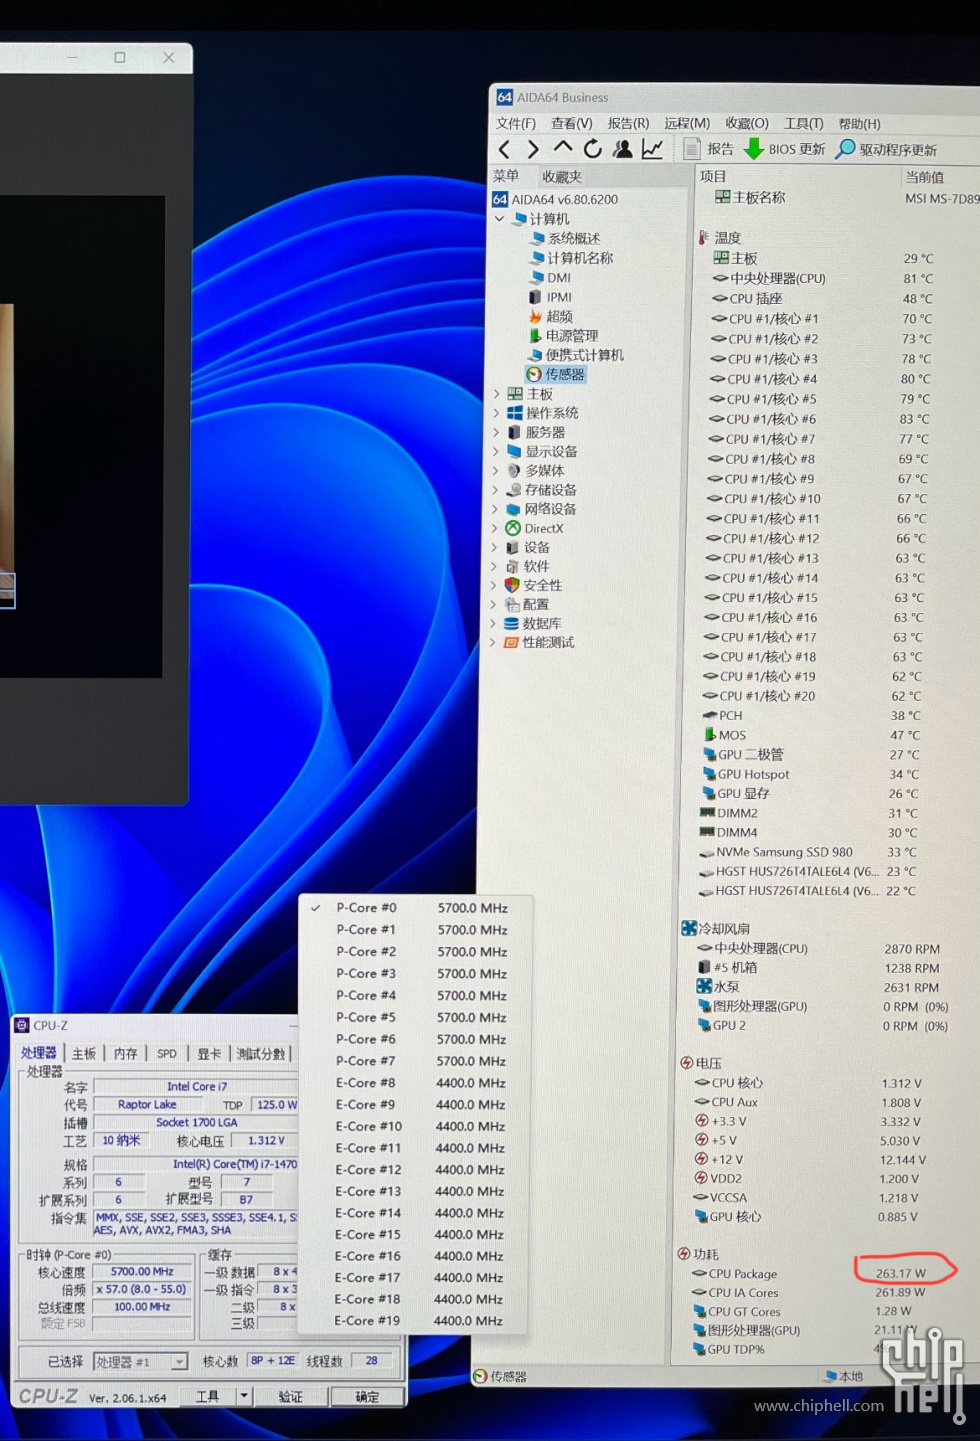
Task: Switch to the 菜单 panel tab
Action: 506,176
